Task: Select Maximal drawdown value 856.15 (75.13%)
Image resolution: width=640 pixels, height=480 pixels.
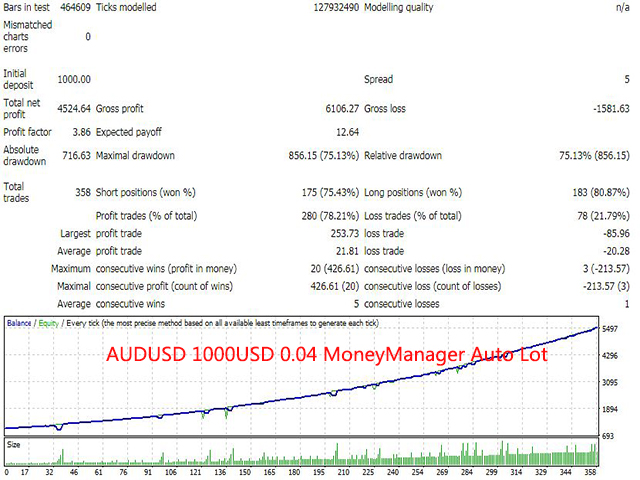Action: 324,156
